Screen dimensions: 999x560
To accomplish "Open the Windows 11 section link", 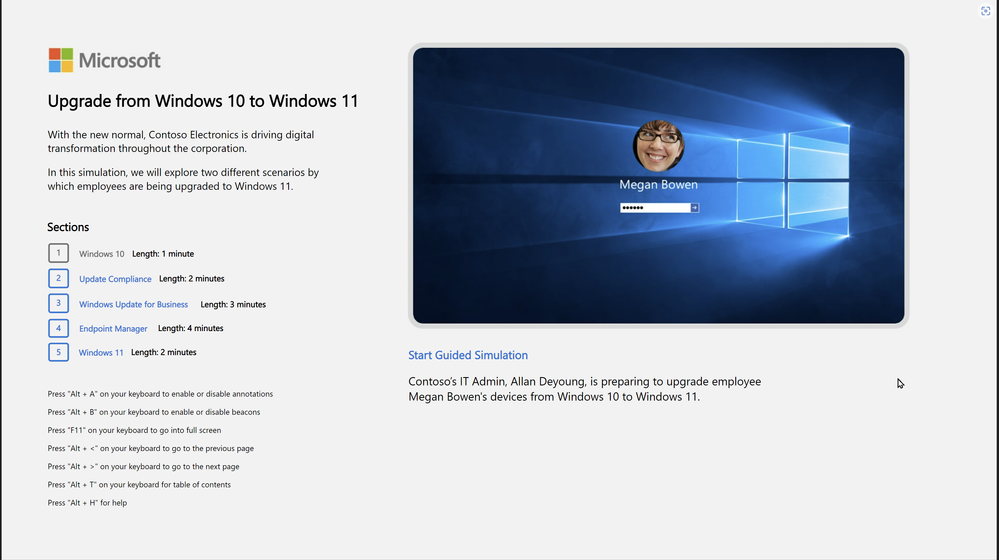I will 101,352.
